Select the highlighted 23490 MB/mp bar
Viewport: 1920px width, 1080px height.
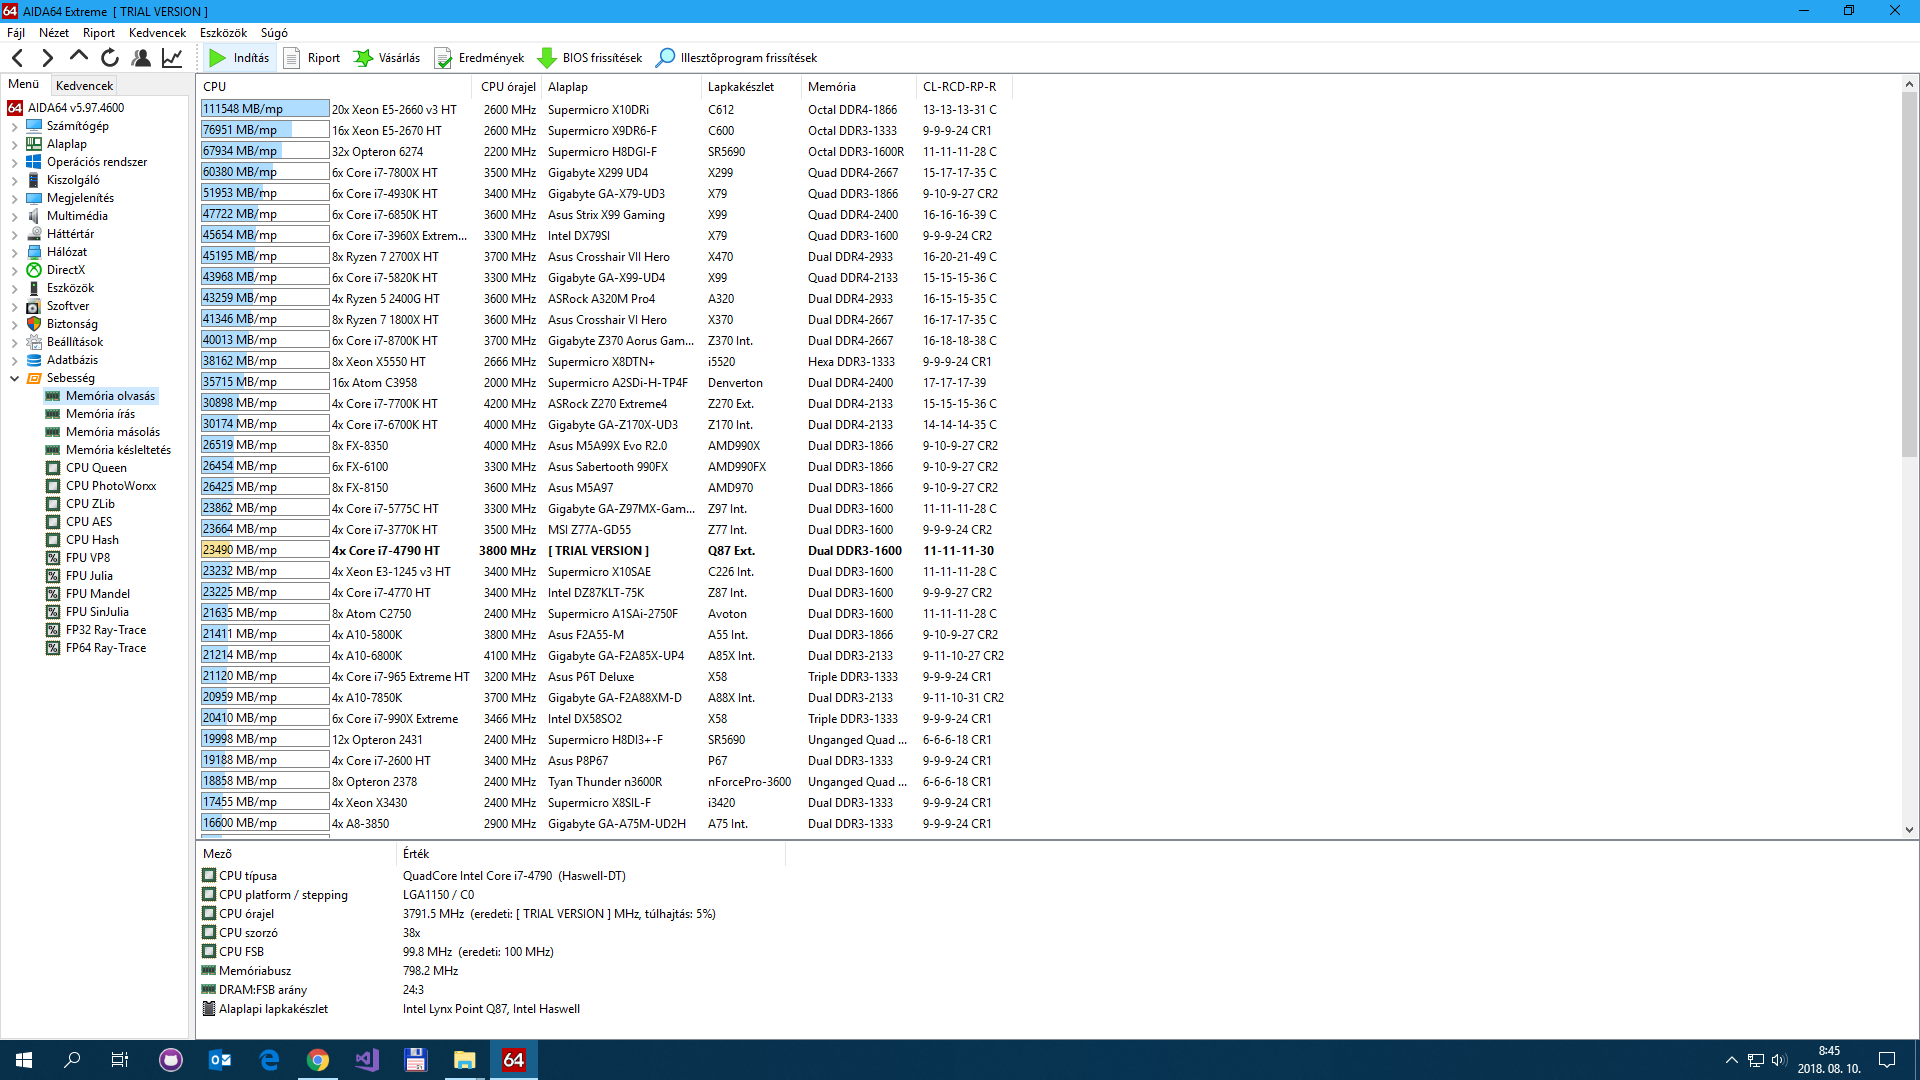265,550
